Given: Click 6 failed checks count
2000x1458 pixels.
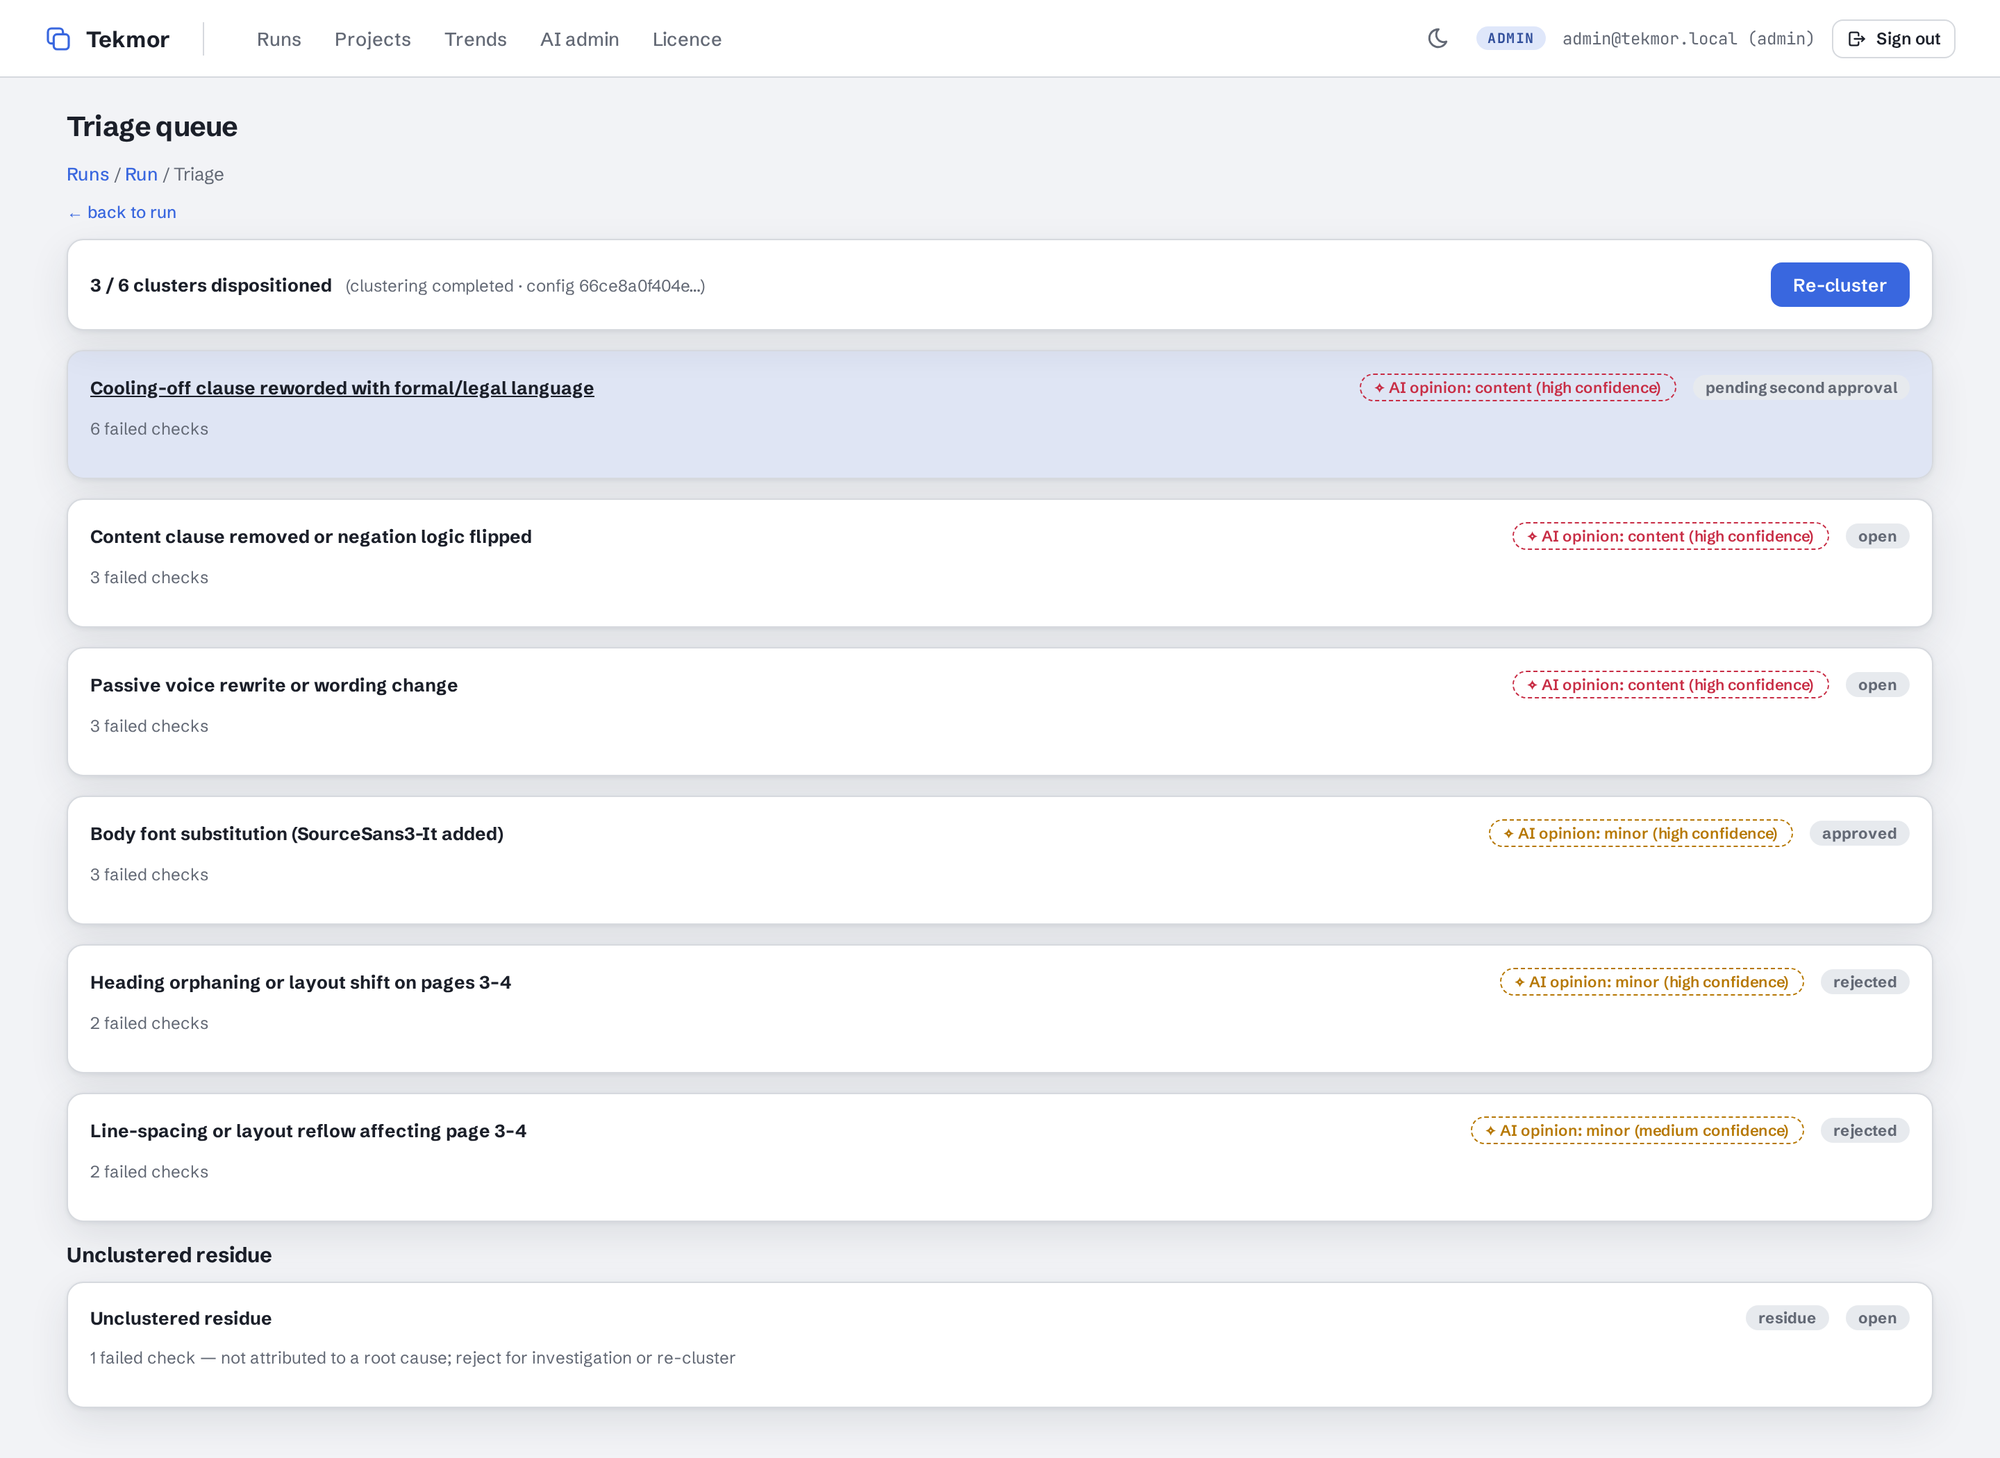Looking at the screenshot, I should click(x=149, y=429).
